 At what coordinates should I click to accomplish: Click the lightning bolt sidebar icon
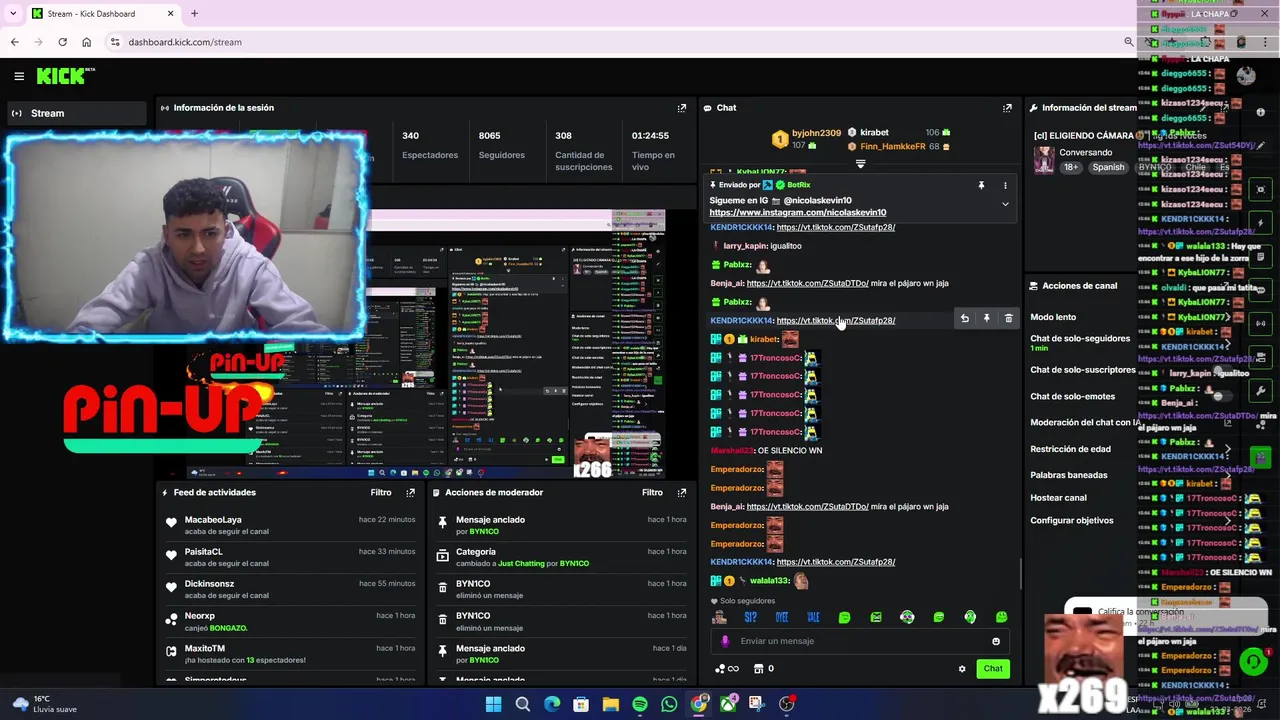tap(1261, 223)
